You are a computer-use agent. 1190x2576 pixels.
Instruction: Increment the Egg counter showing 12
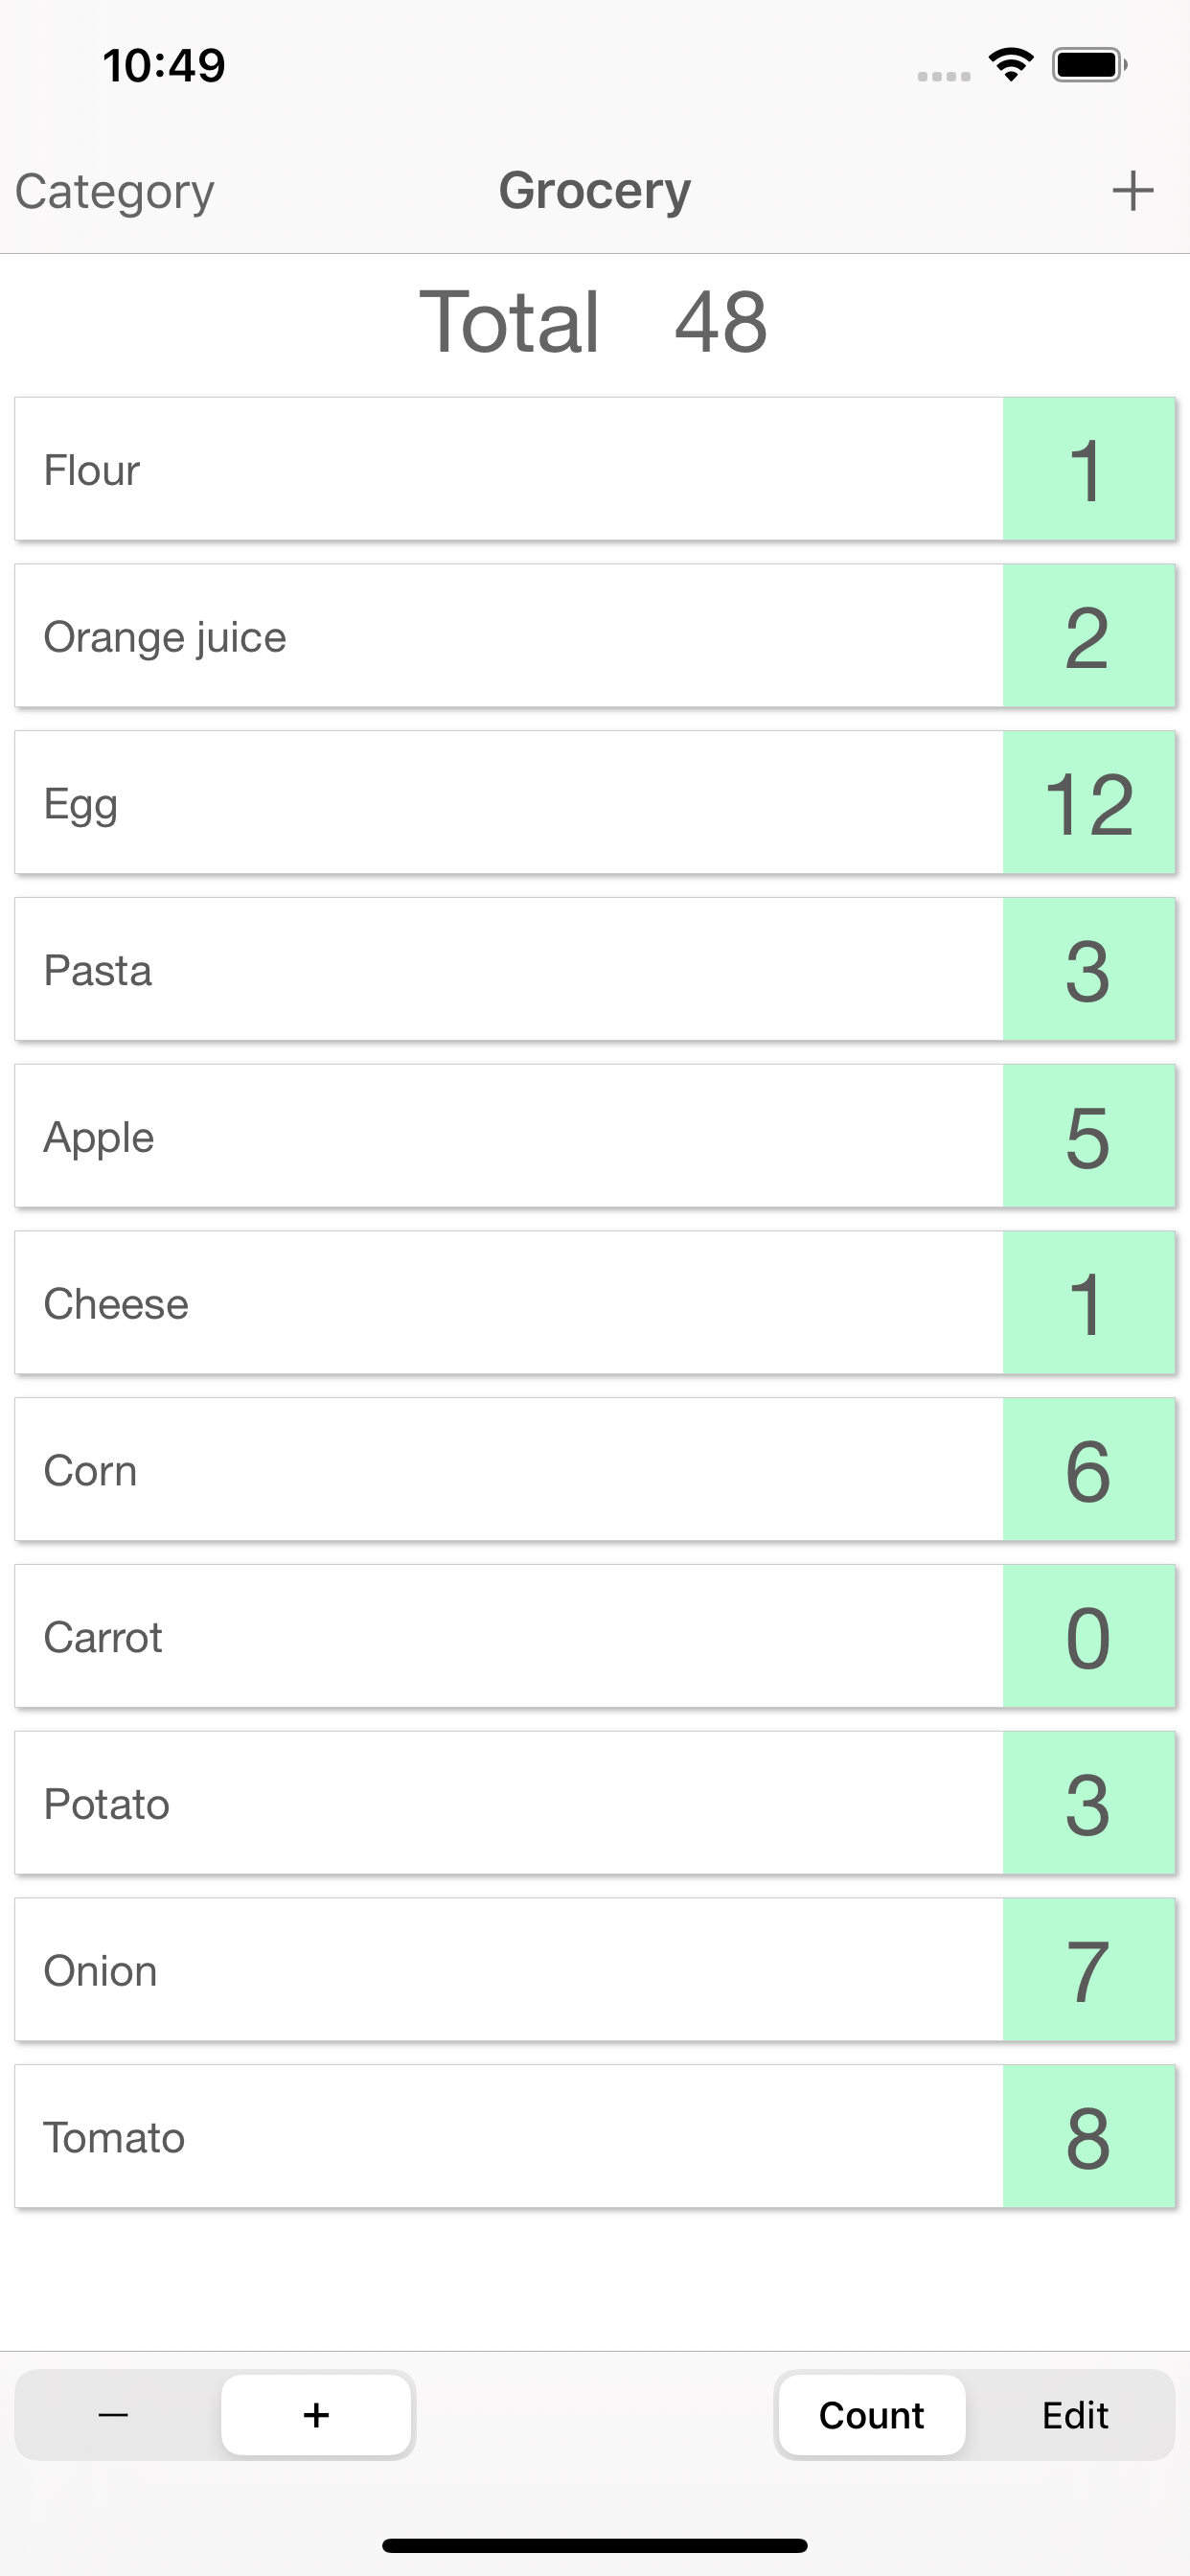point(1088,803)
